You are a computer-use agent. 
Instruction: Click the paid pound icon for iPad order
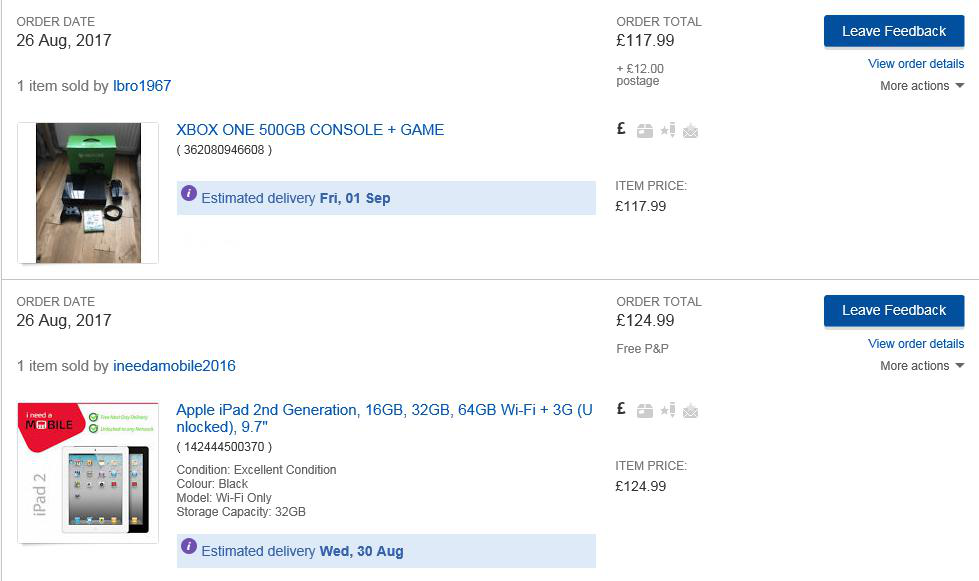[621, 409]
